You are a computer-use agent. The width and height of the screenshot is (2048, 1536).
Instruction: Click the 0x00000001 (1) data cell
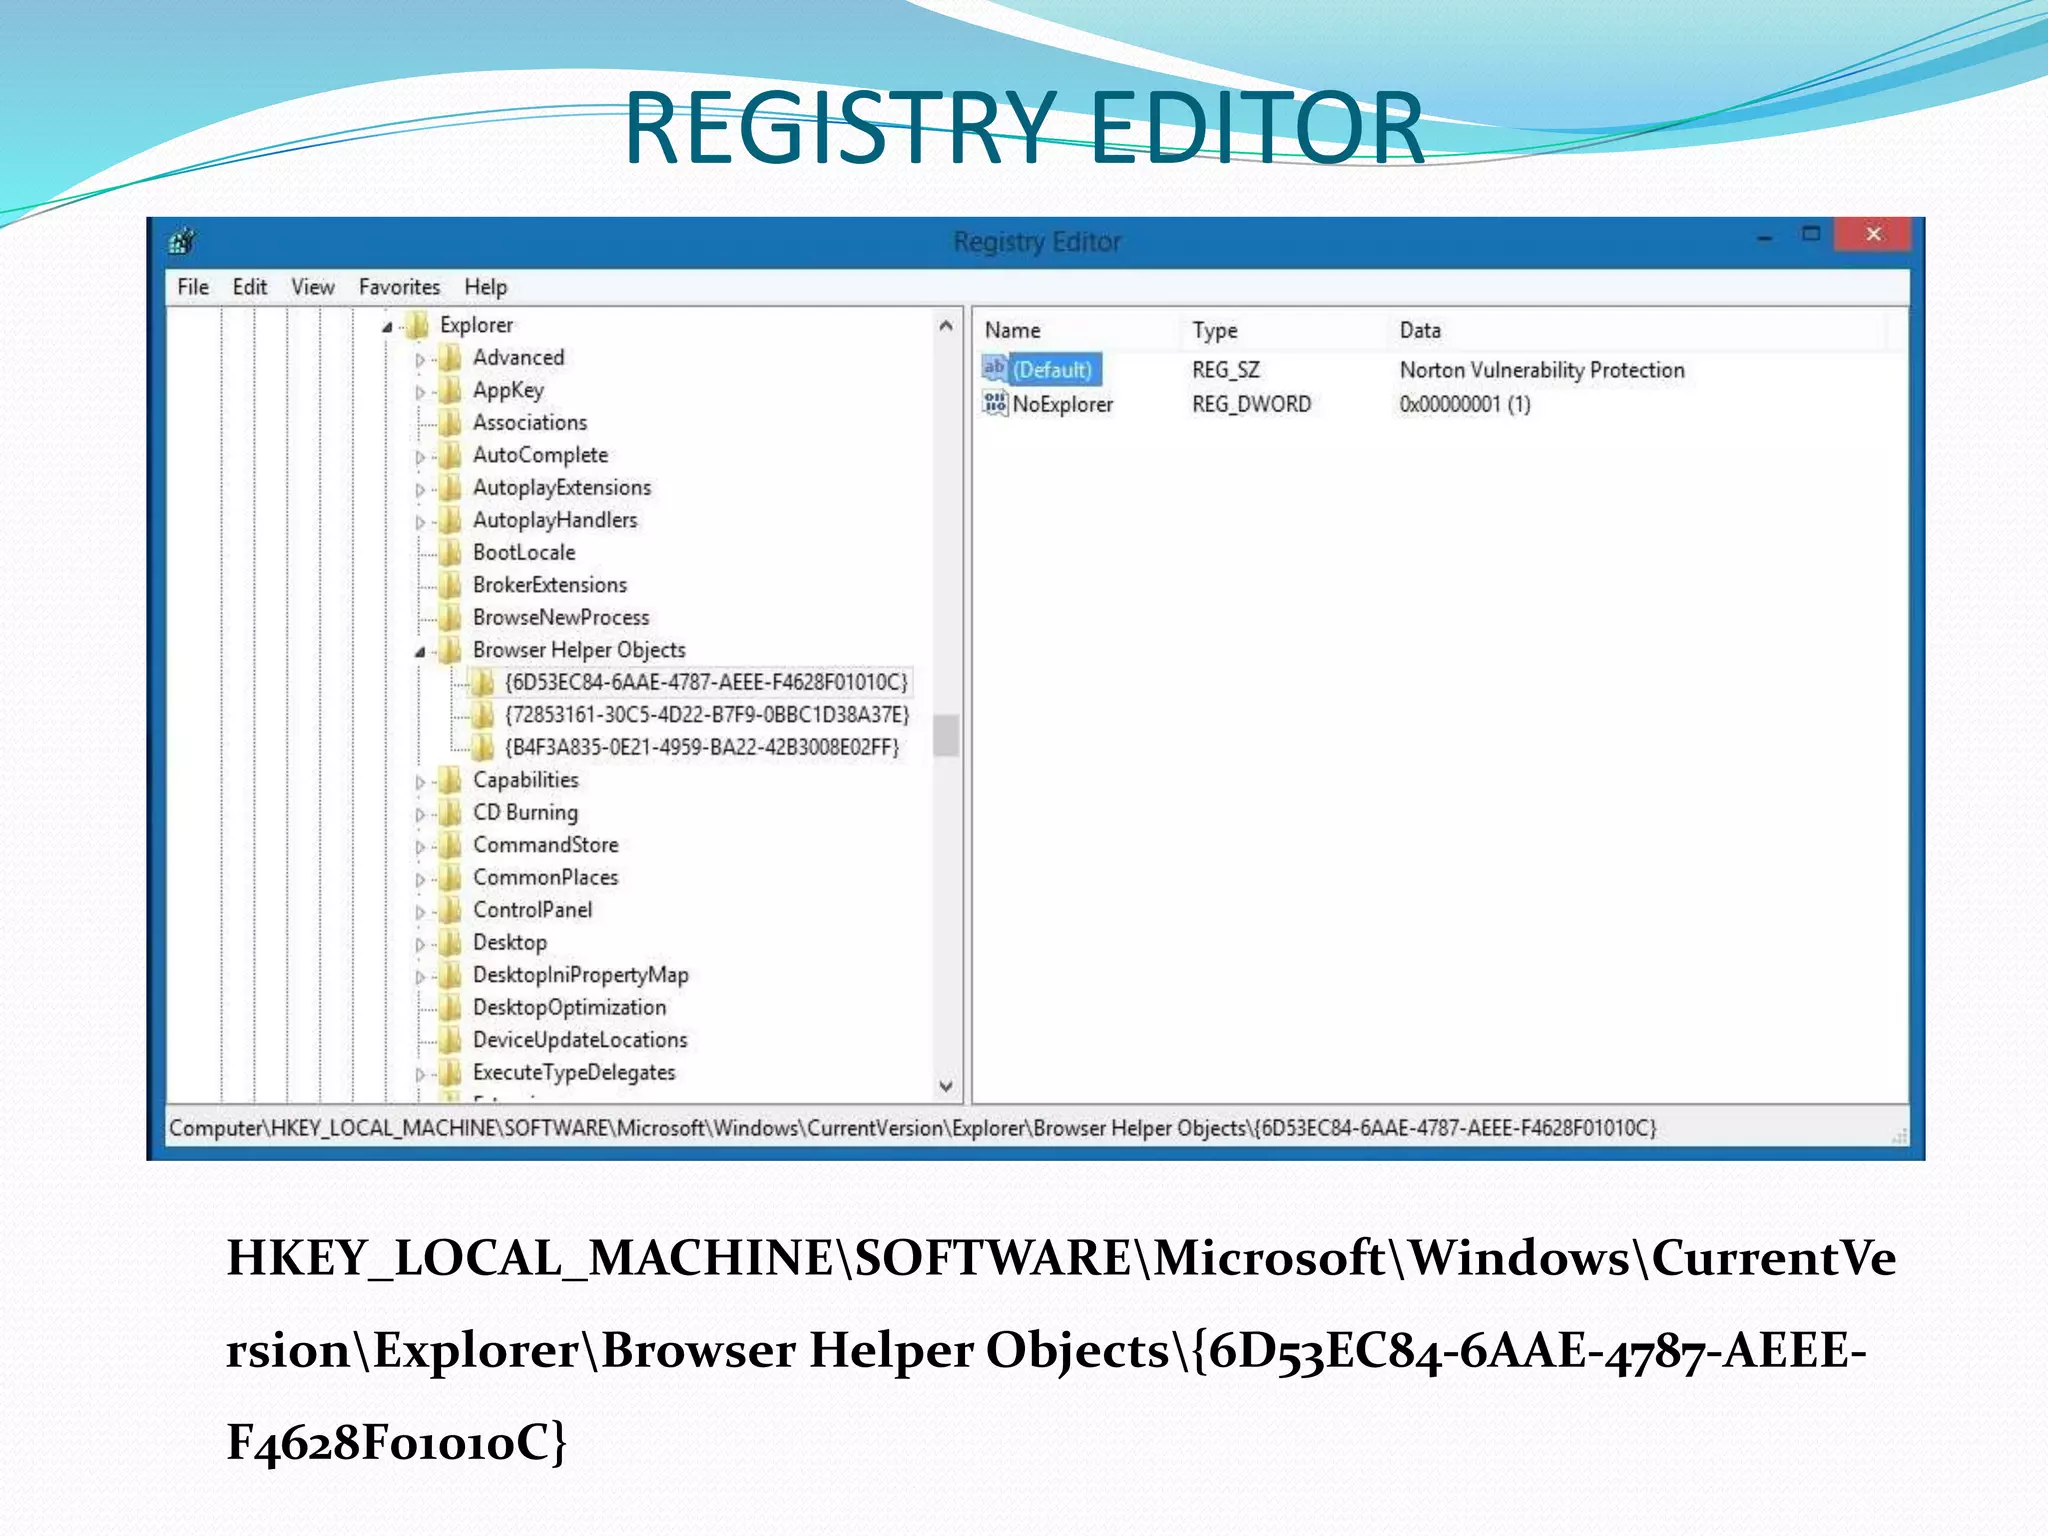(x=1465, y=404)
